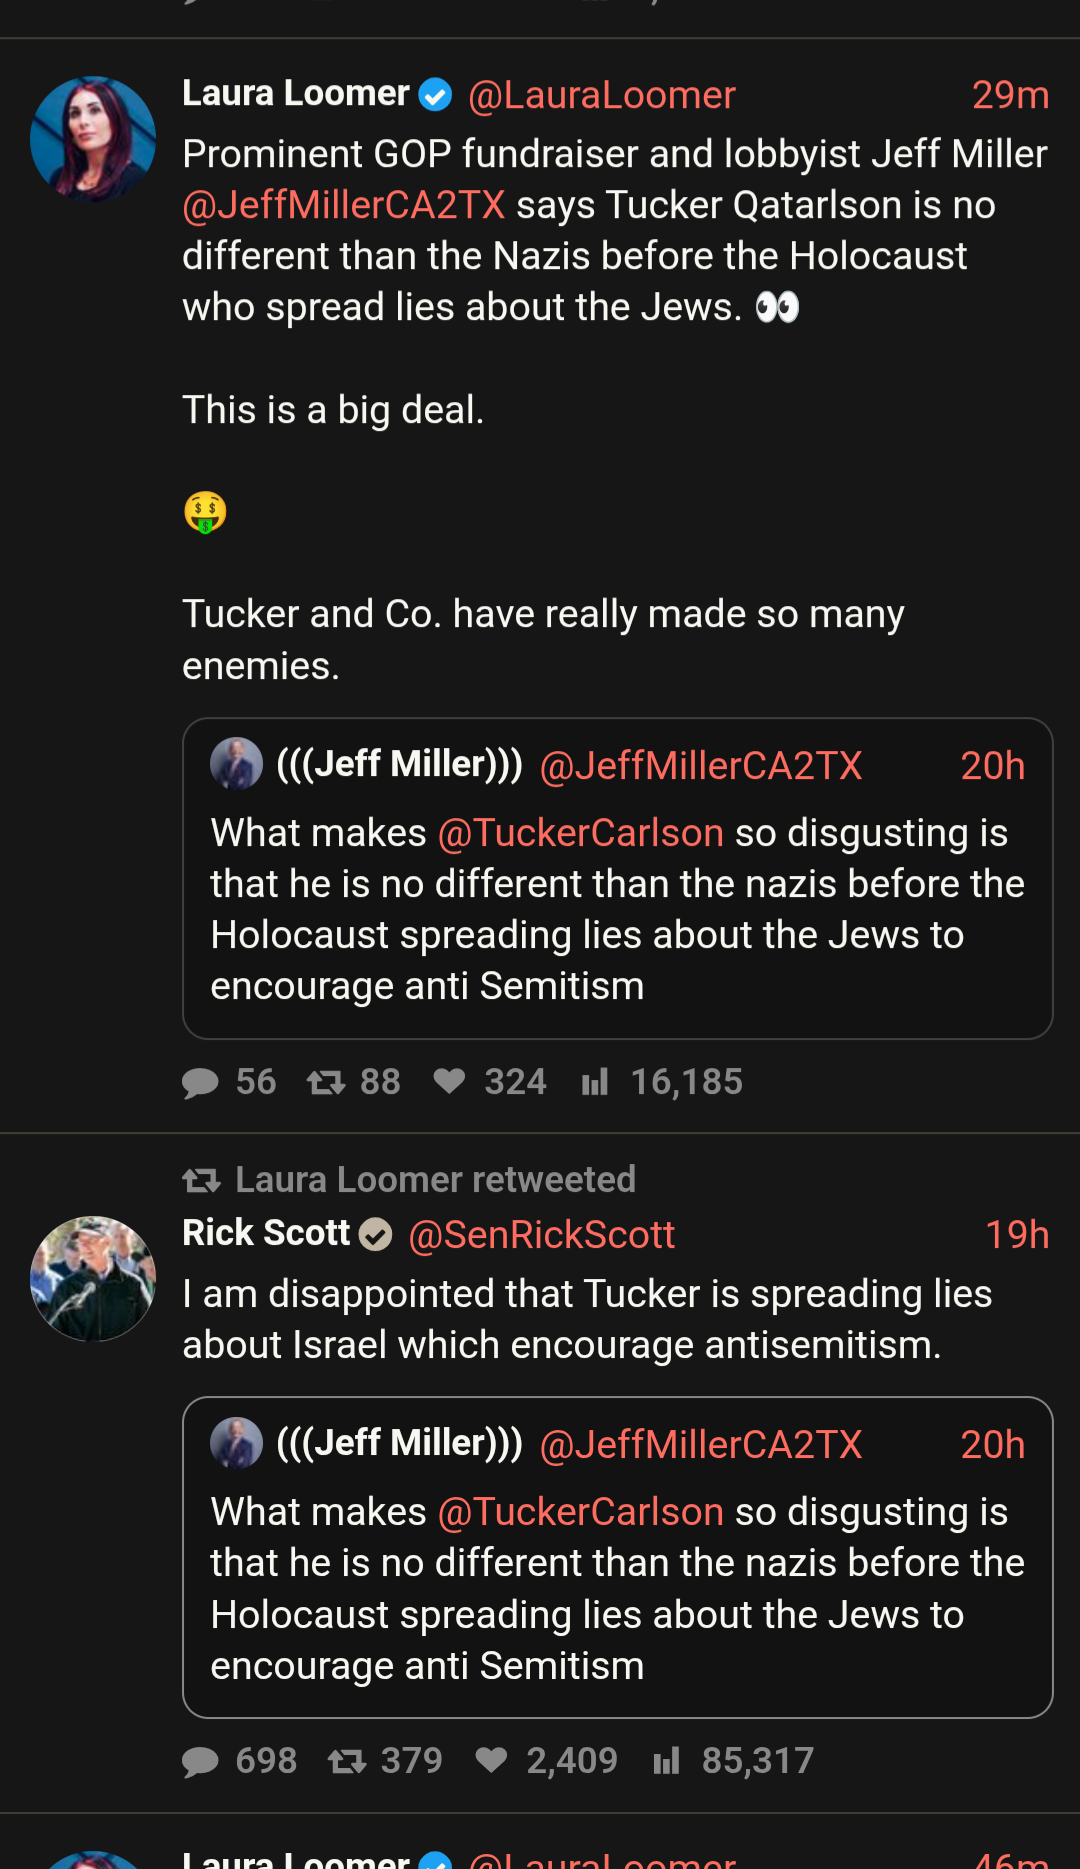
Task: Retweet Rick Scott's post with 379 retweets
Action: pos(347,1761)
